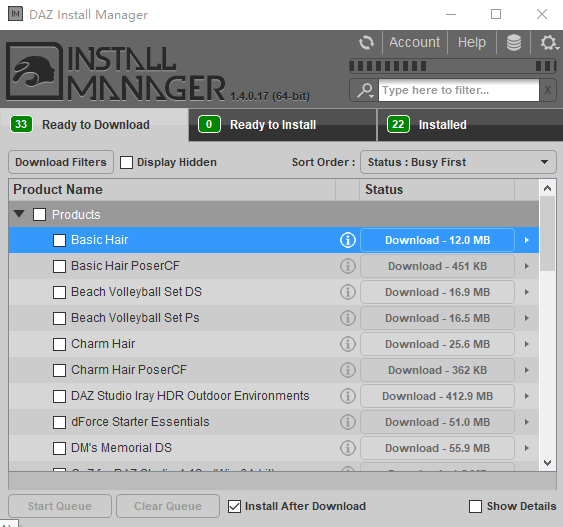
Task: Check the DM's Memorial DS checkbox
Action: click(59, 448)
